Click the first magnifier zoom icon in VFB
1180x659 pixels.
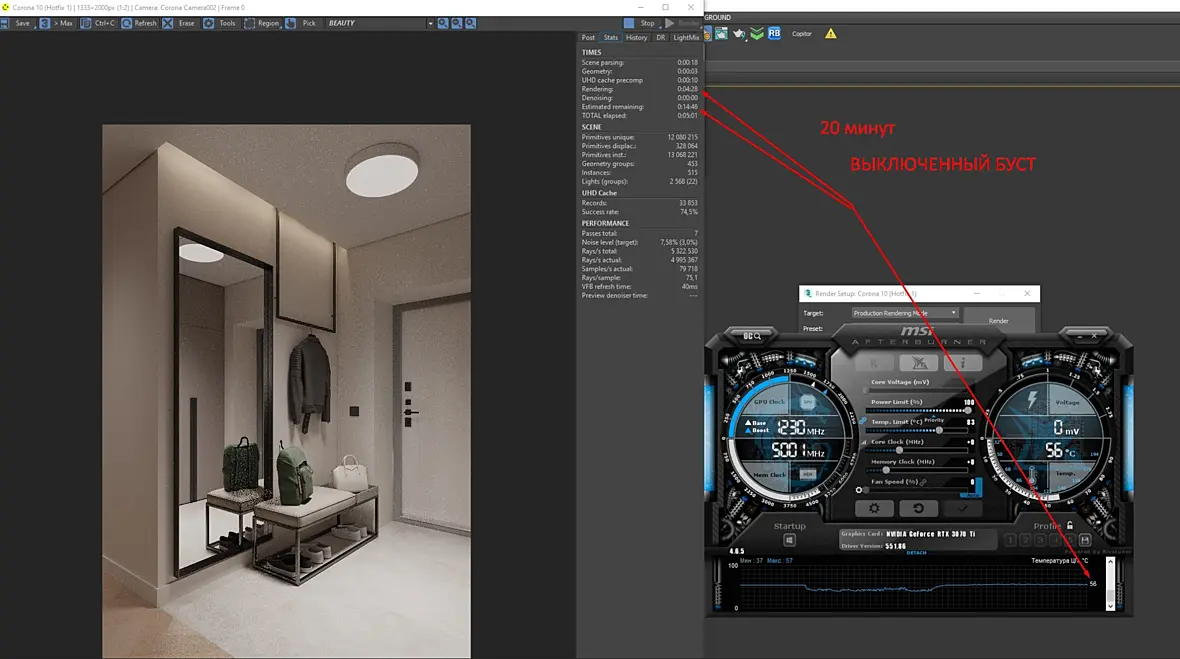pyautogui.click(x=443, y=23)
